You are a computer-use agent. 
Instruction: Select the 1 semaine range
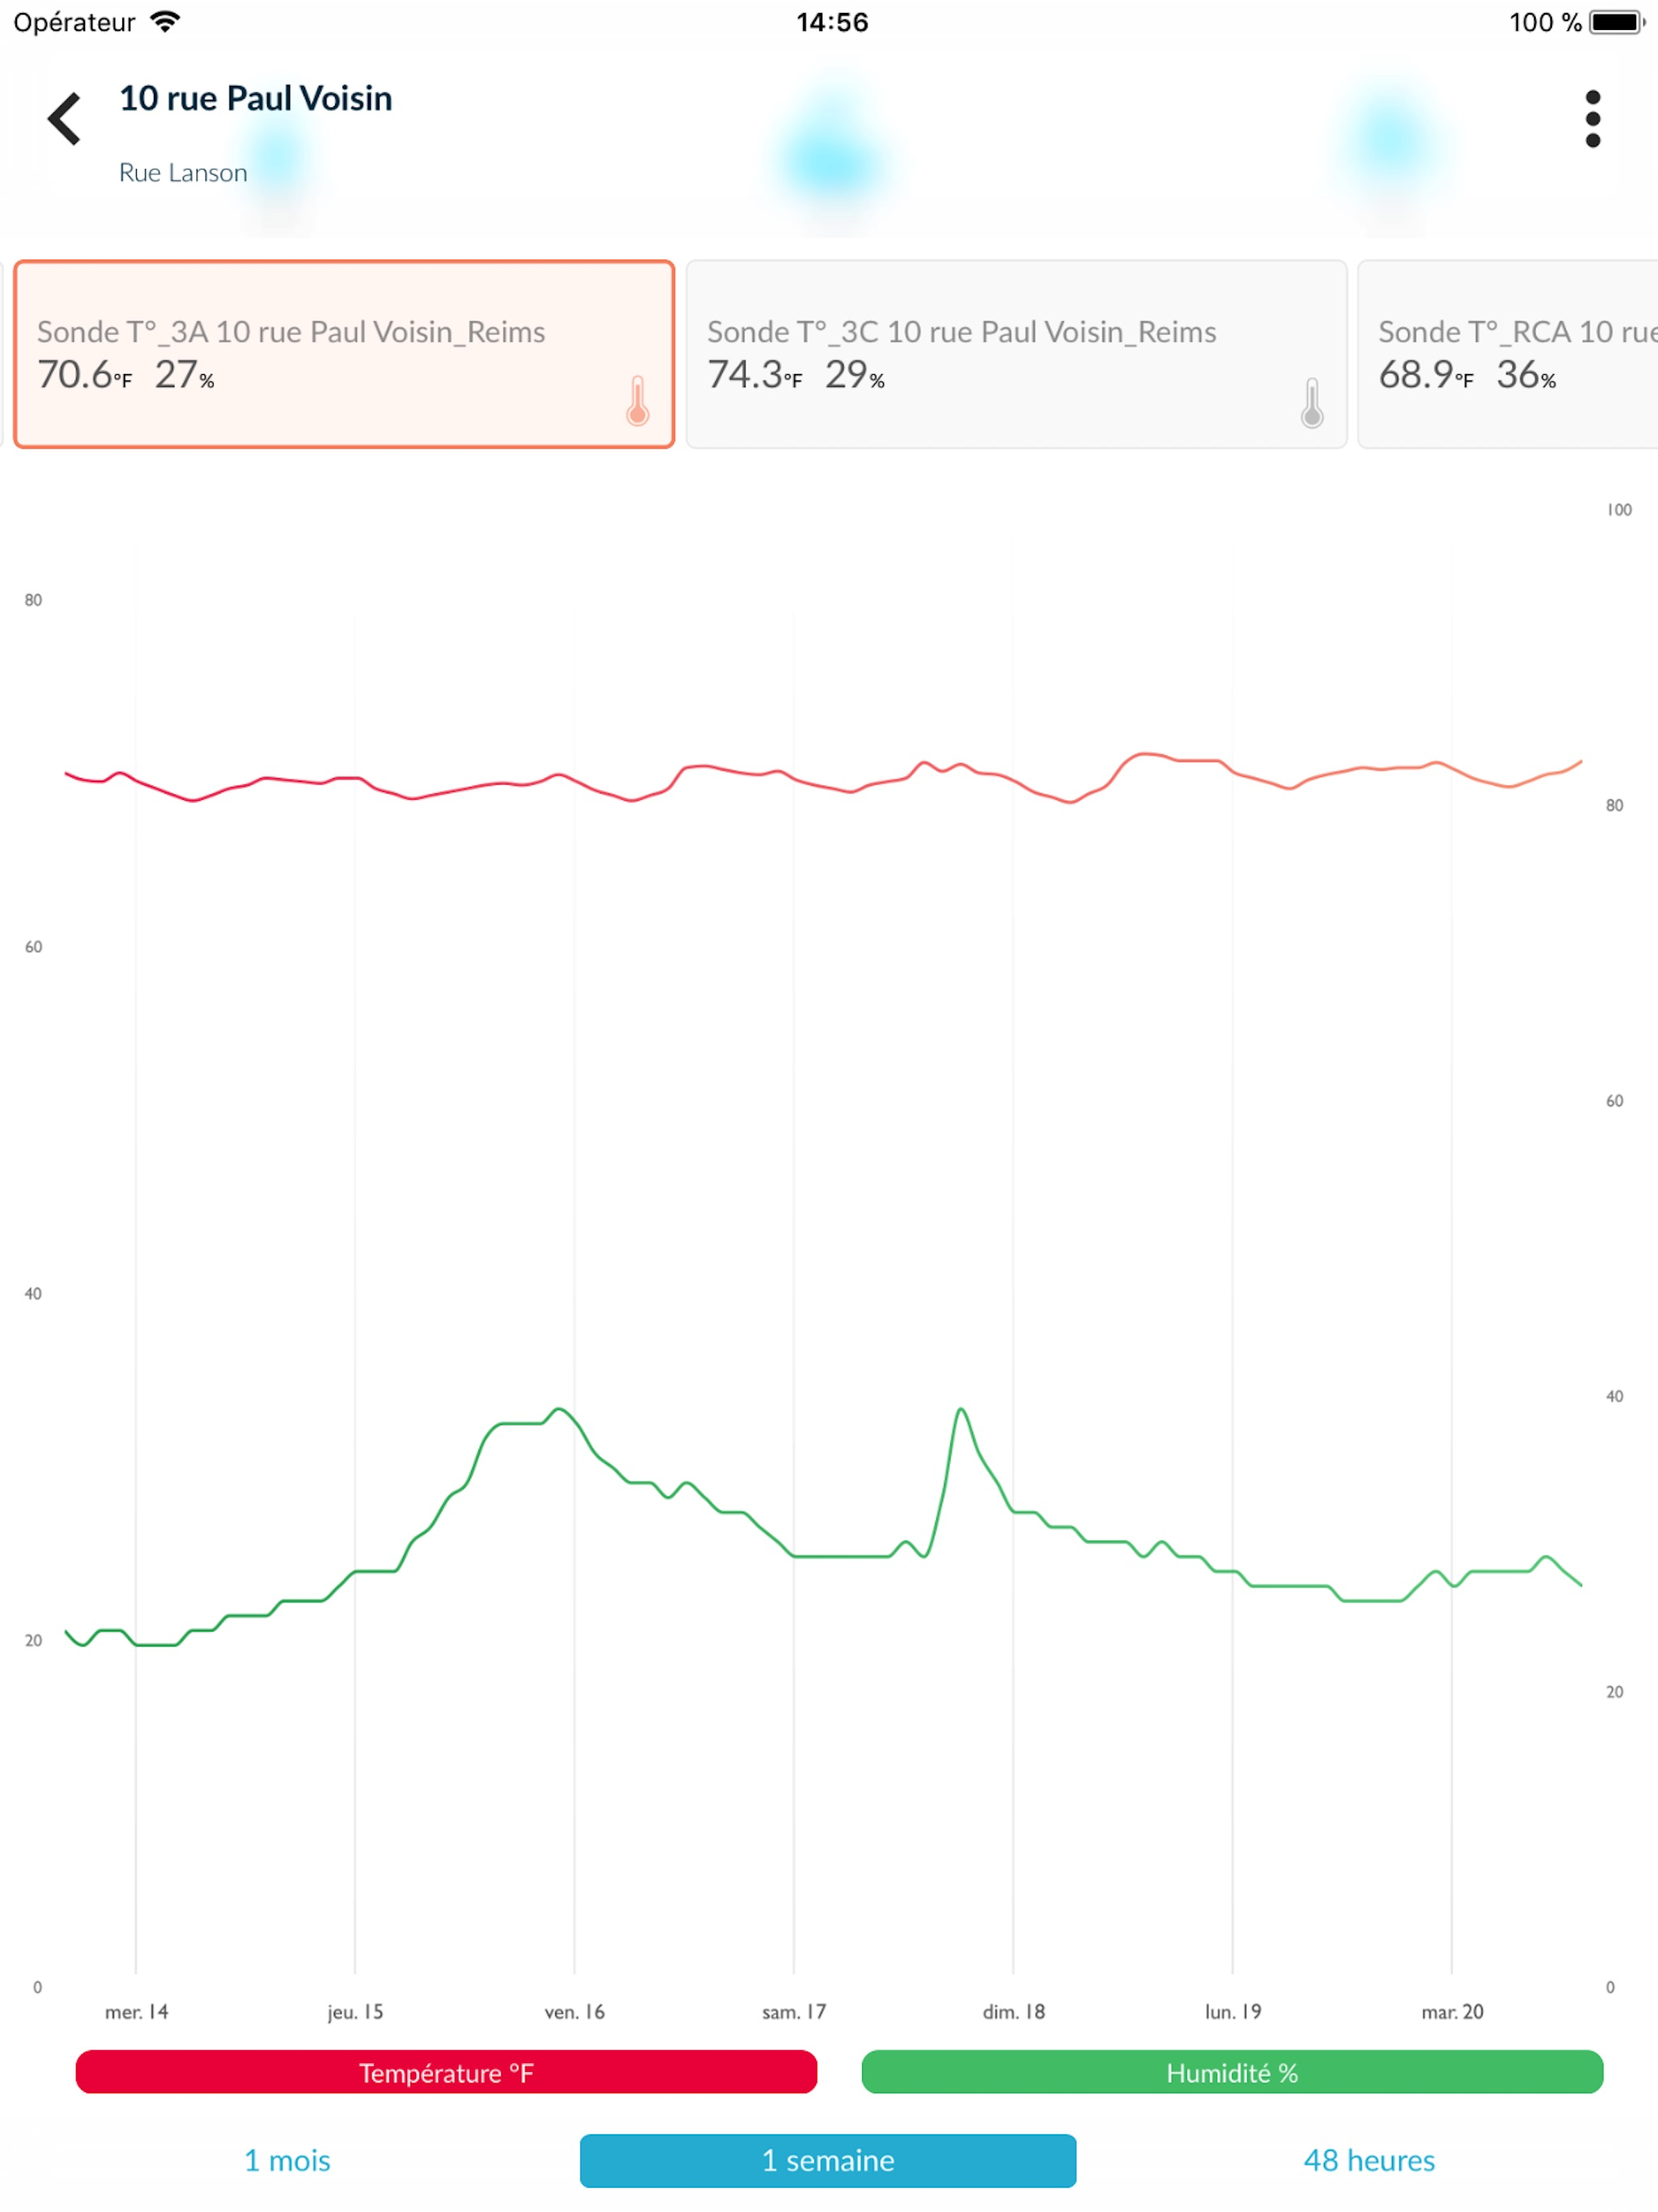tap(828, 2160)
